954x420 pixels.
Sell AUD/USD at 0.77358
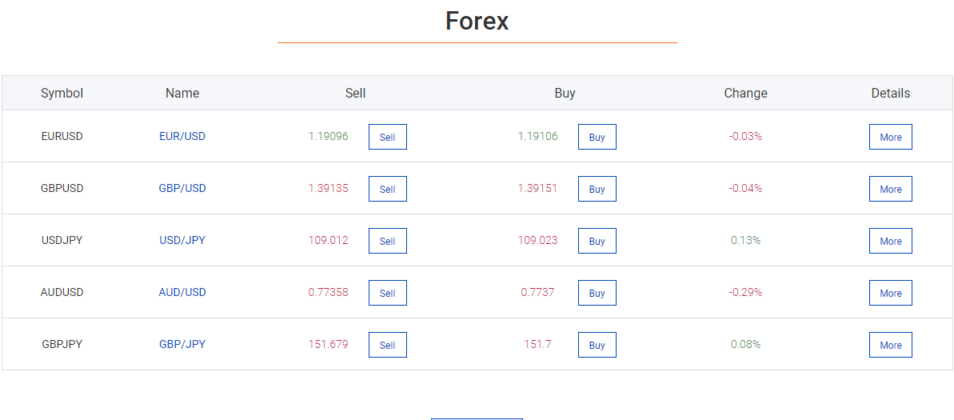388,293
